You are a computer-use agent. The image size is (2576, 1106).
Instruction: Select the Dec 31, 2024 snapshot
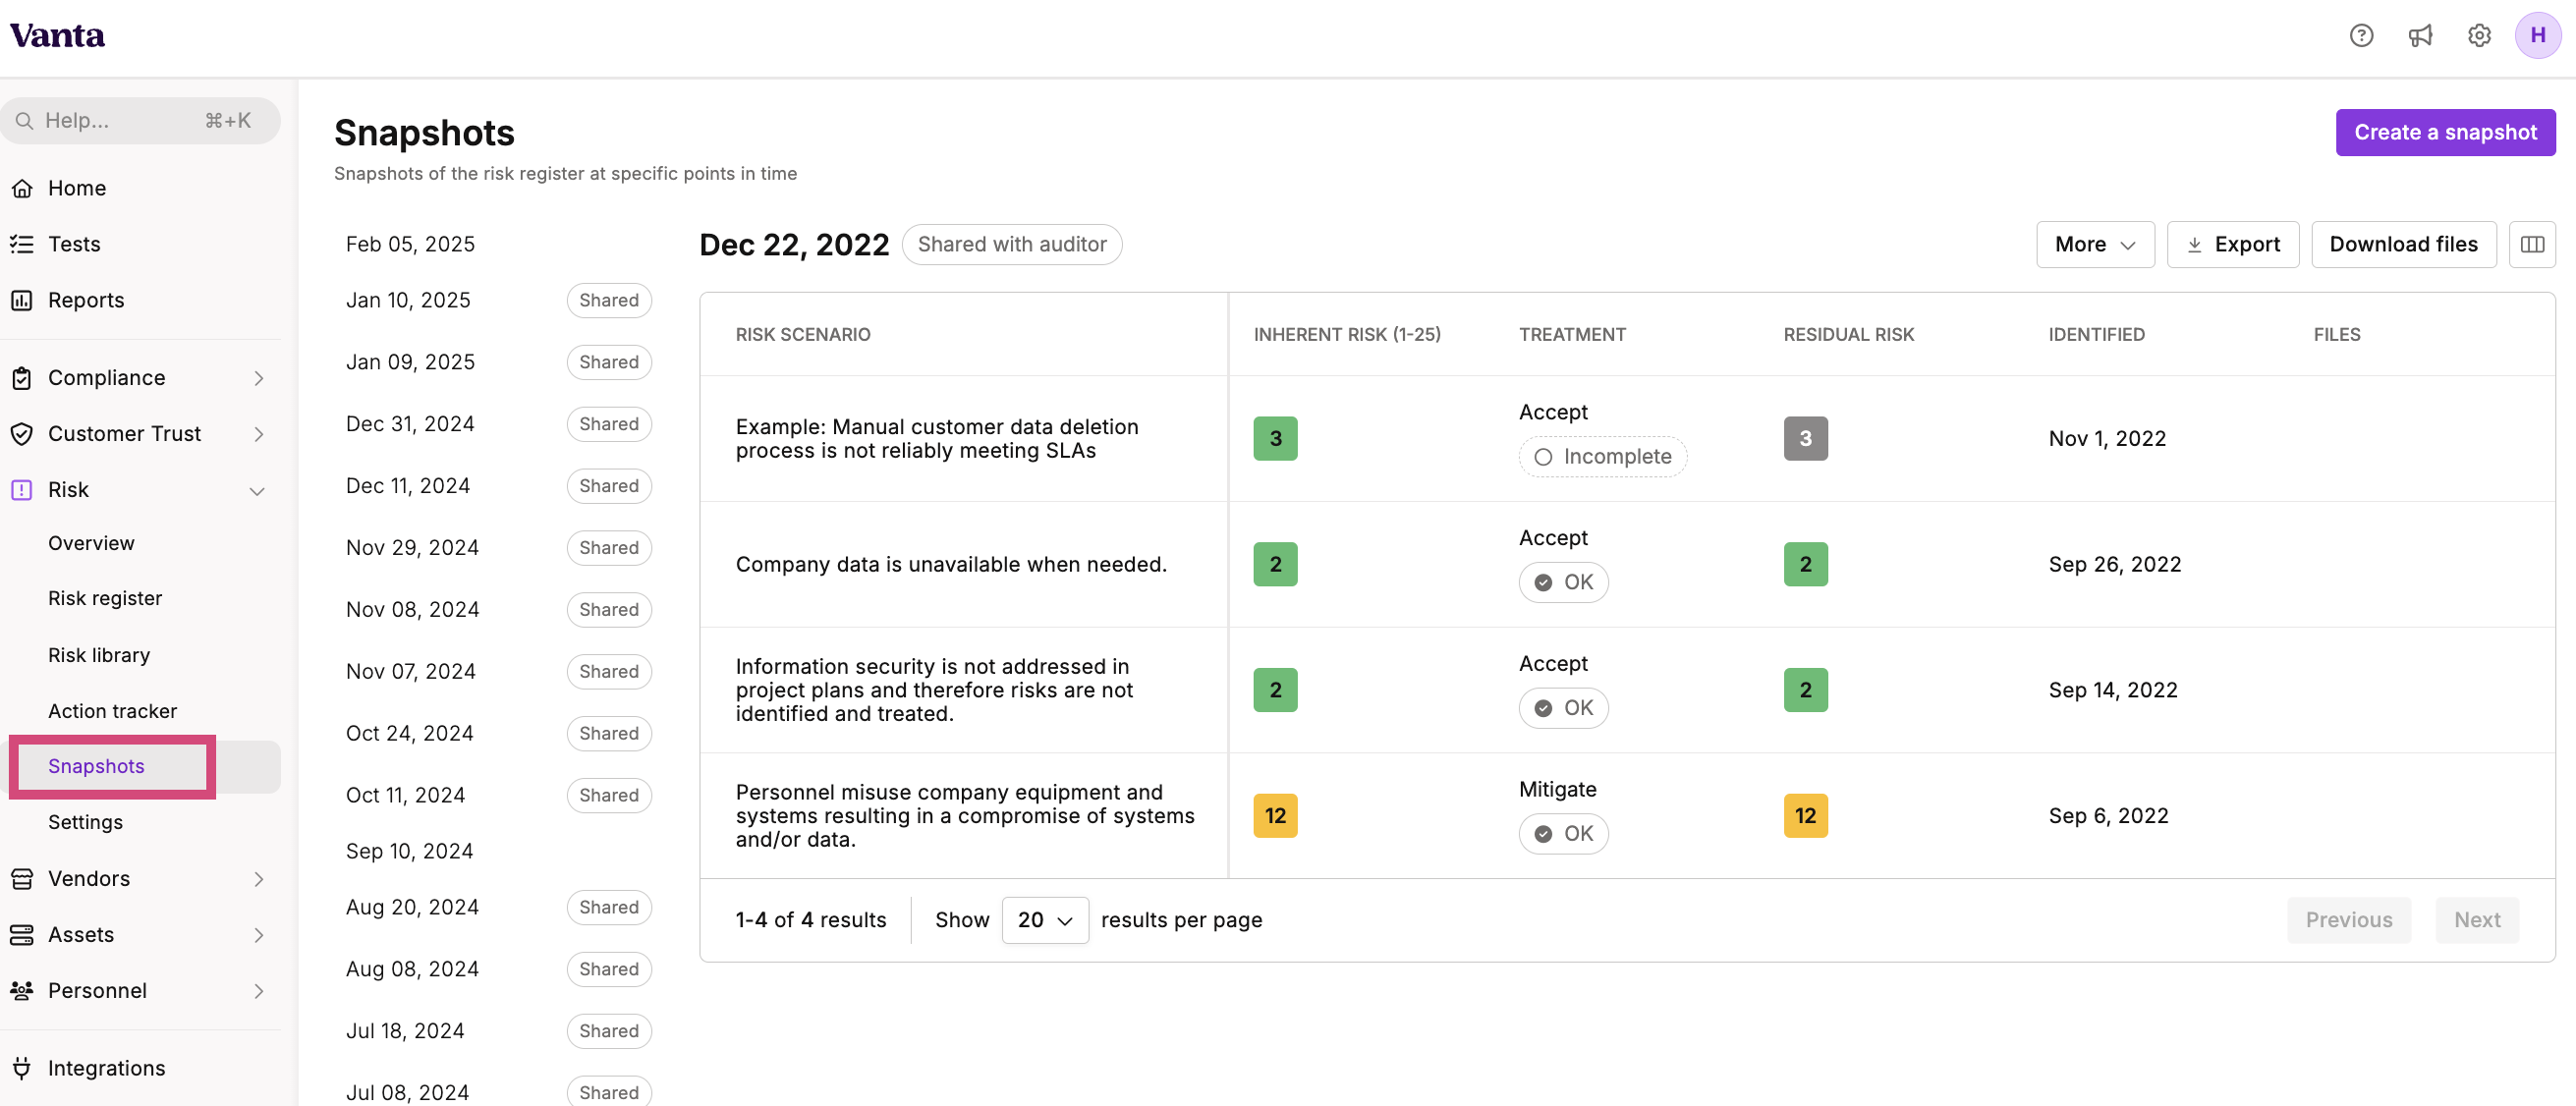point(410,424)
